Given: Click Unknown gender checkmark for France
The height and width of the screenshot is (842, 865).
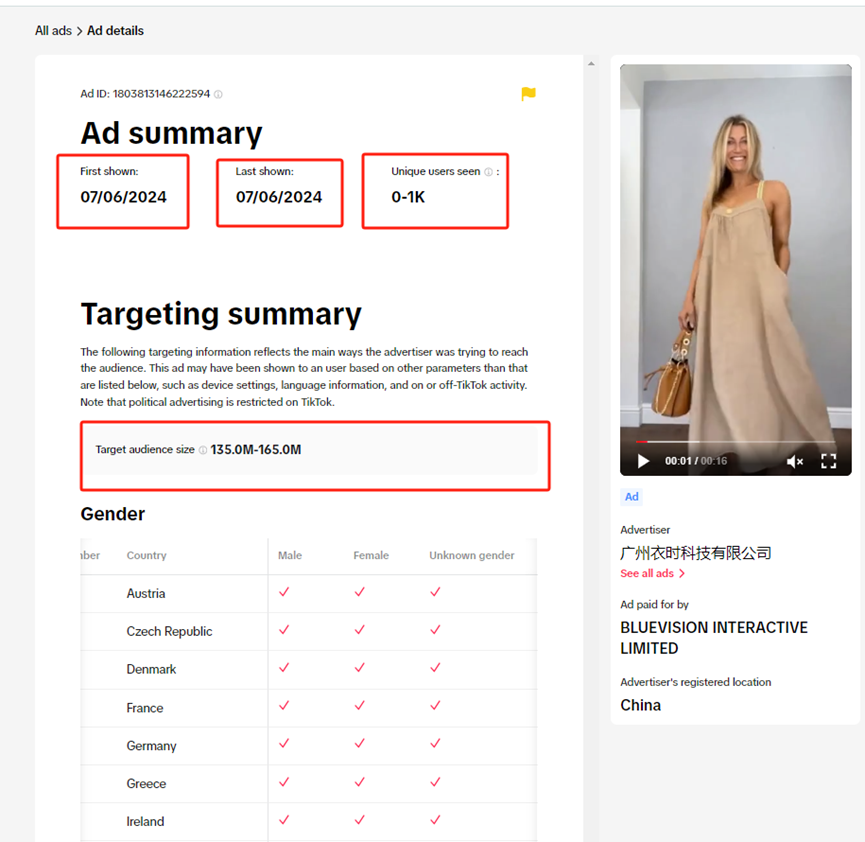Looking at the screenshot, I should (435, 706).
